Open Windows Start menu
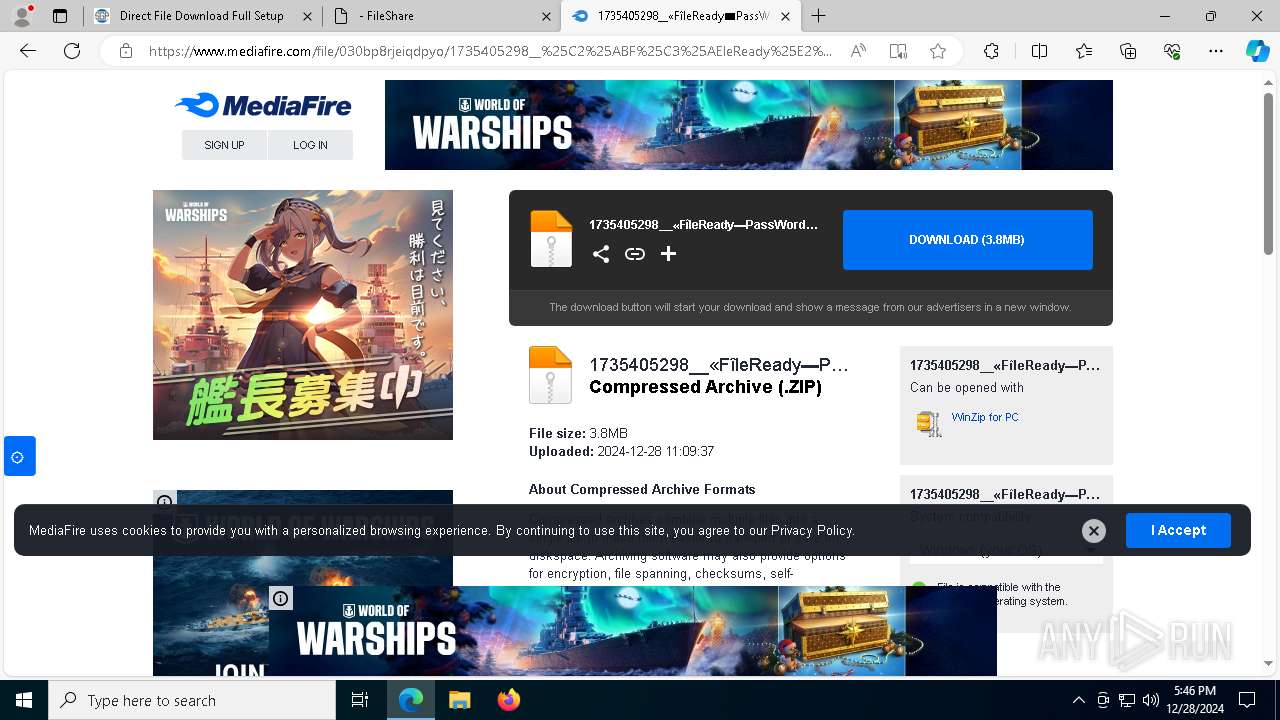This screenshot has height=720, width=1280. coord(24,700)
